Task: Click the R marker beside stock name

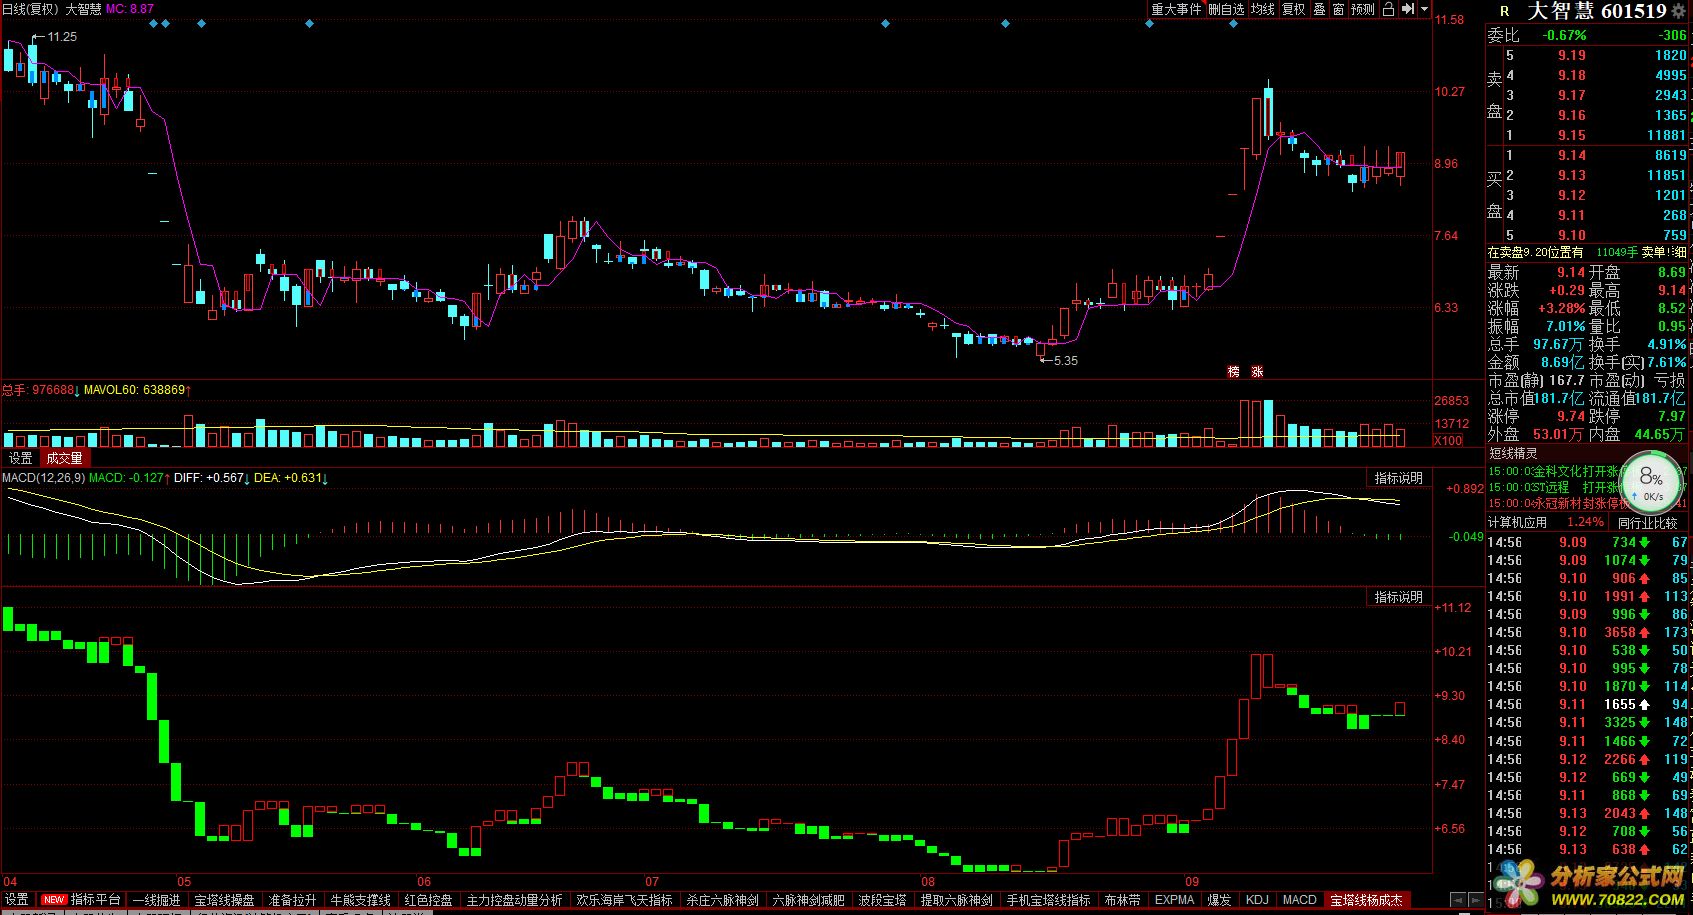Action: (1504, 12)
